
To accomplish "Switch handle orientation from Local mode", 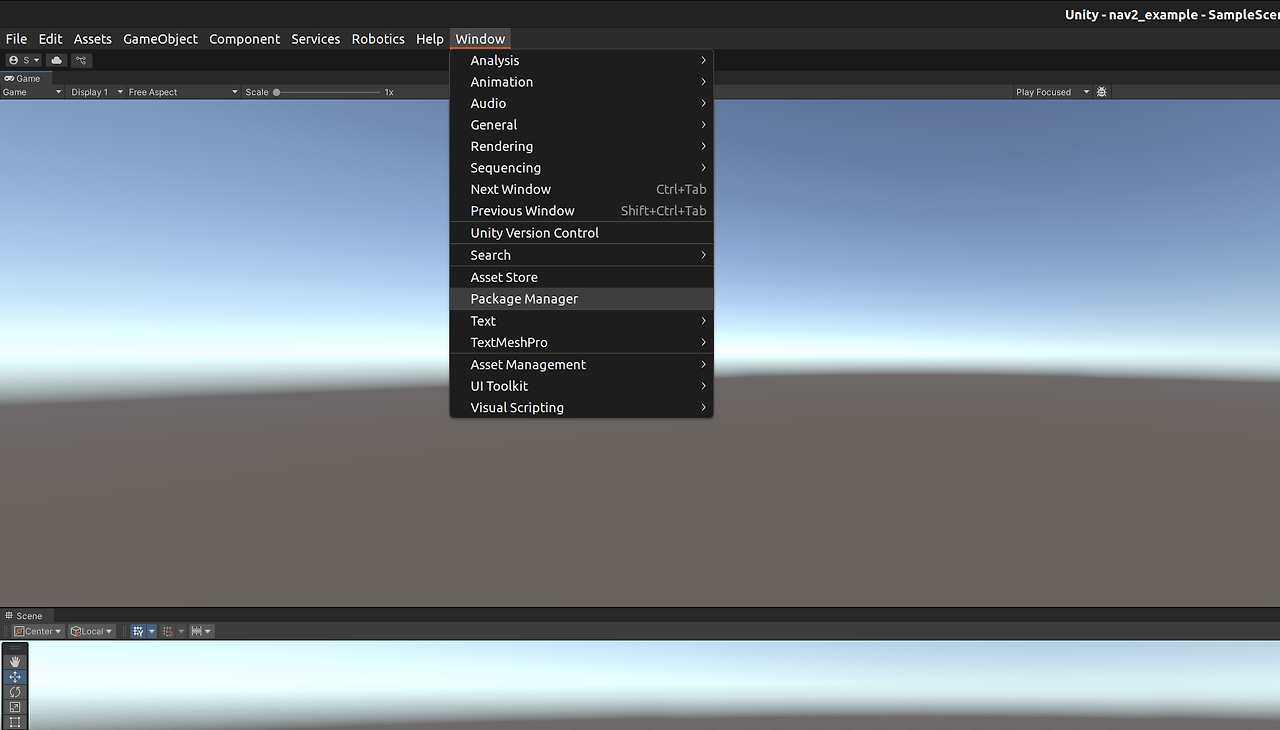I will tap(91, 630).
